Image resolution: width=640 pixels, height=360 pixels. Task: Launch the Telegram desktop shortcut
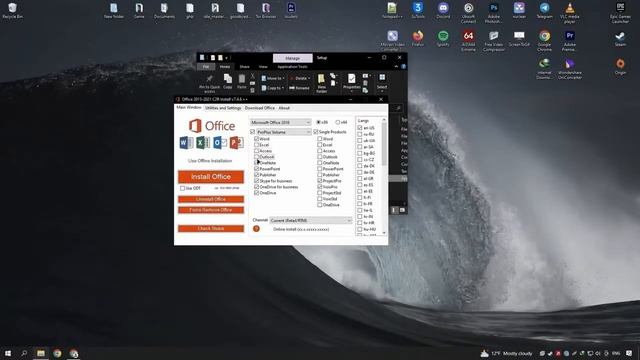point(544,10)
